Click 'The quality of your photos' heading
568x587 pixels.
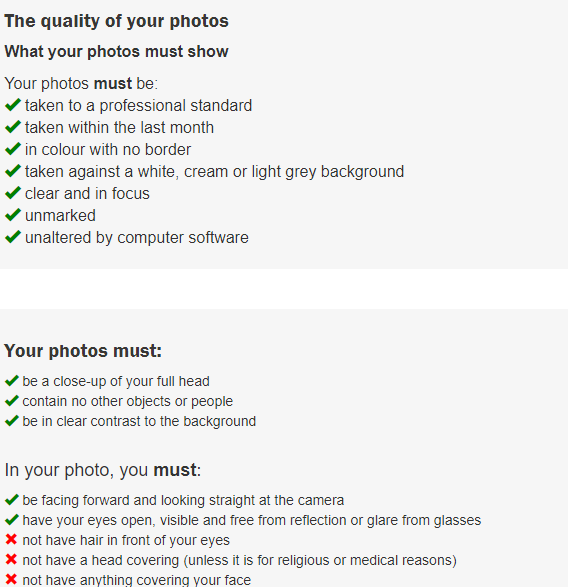click(x=116, y=21)
